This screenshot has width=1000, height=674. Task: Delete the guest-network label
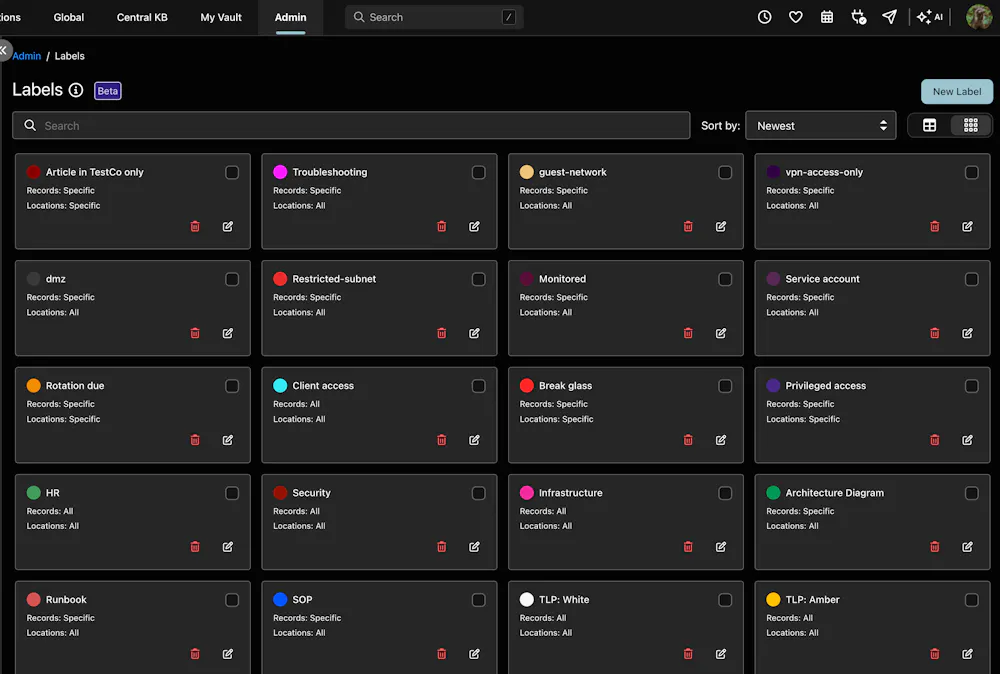pos(688,226)
